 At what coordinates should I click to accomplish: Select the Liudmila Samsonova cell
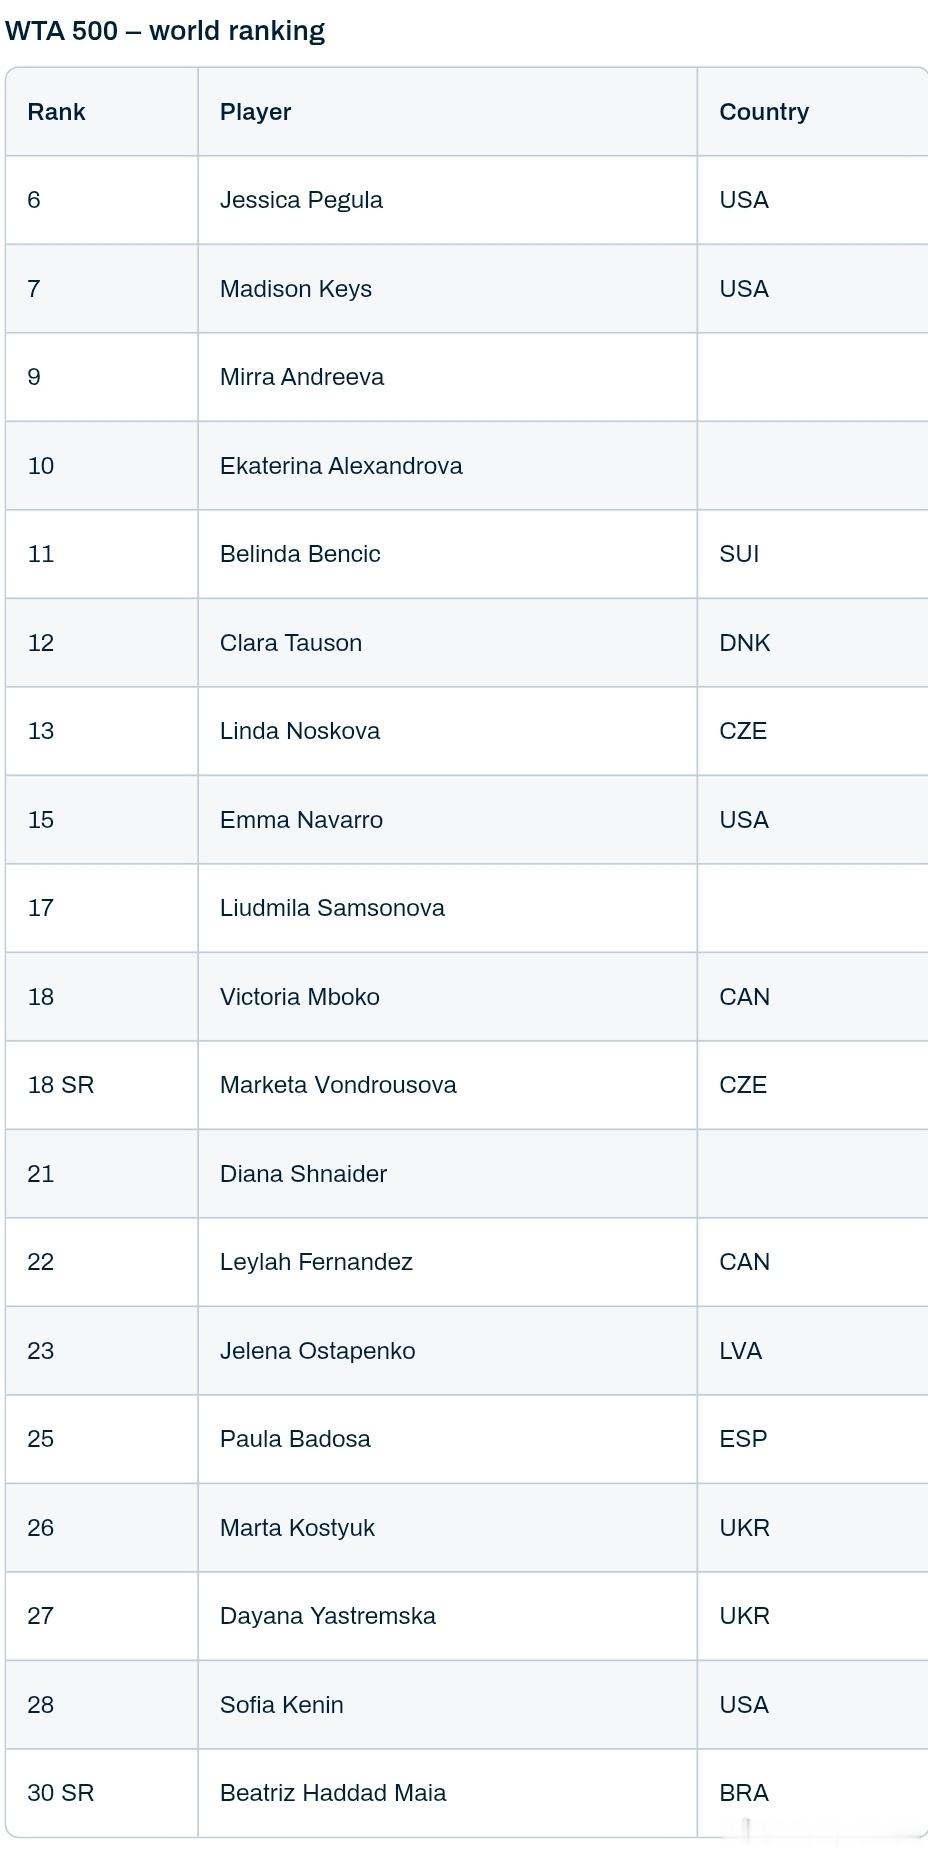point(332,908)
